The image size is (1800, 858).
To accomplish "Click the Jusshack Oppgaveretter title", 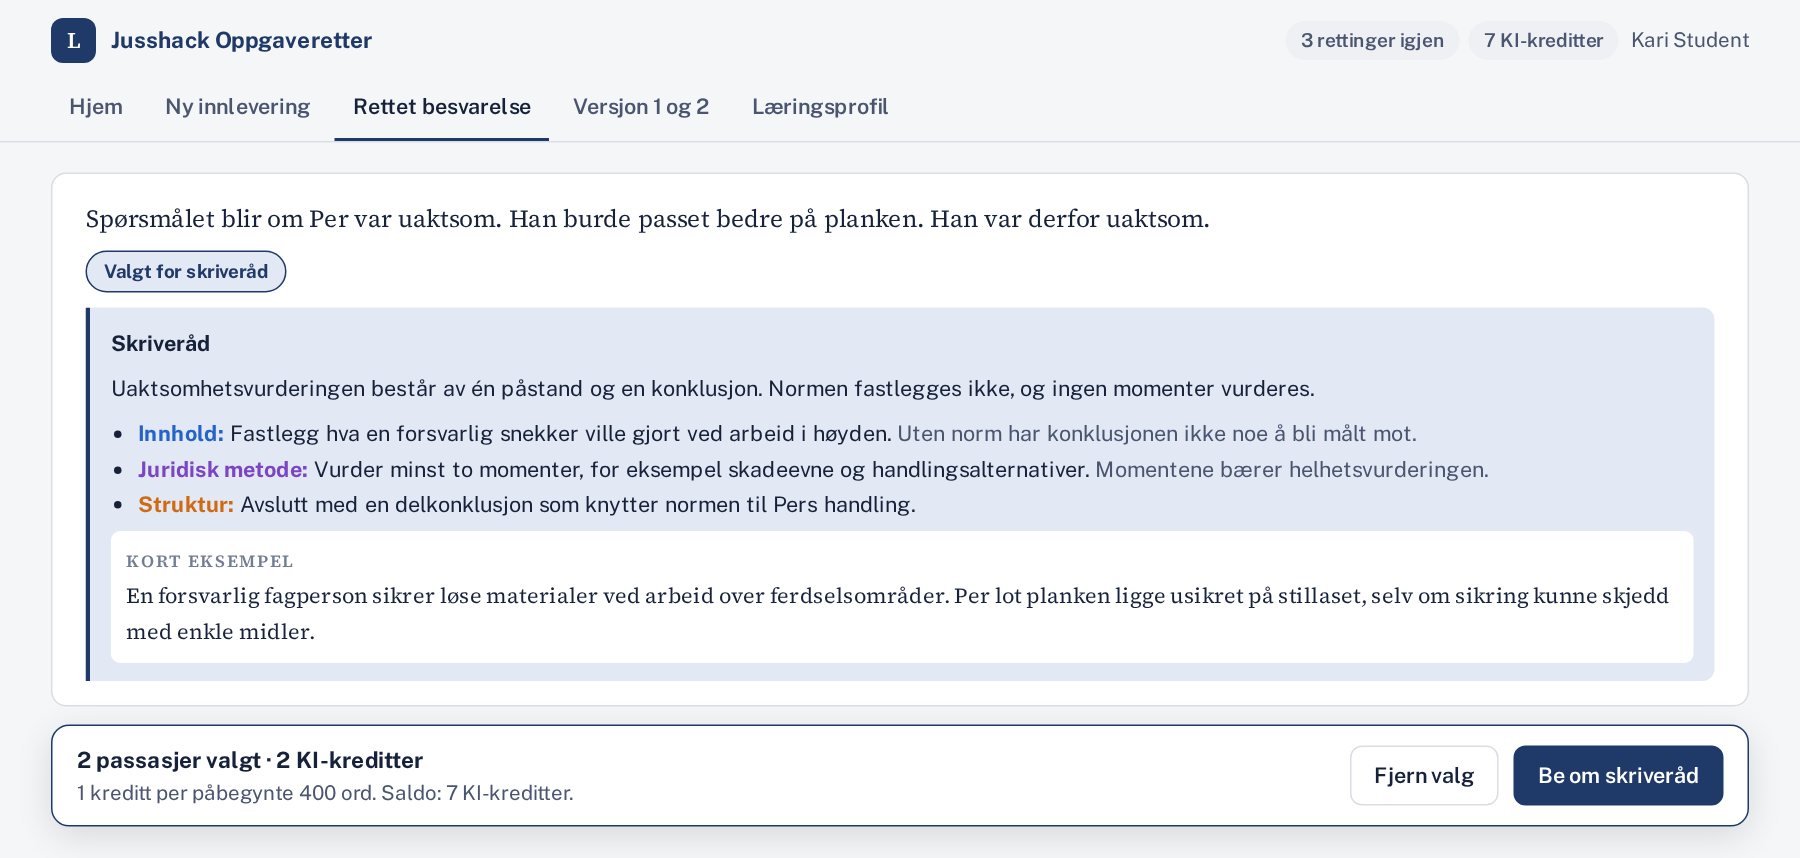I will [x=241, y=40].
